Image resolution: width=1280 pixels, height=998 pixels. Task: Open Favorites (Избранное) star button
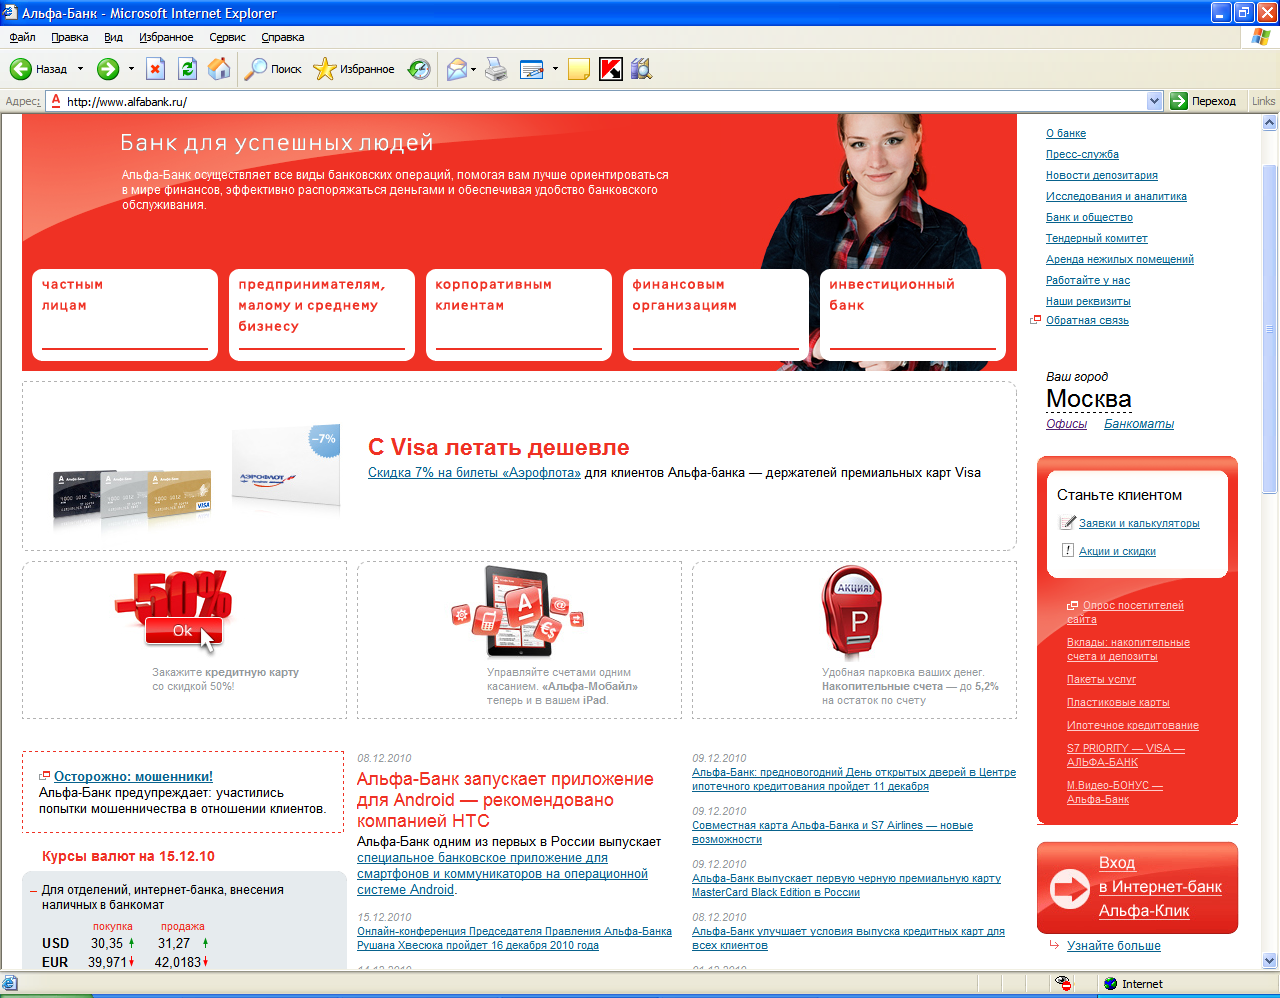354,69
